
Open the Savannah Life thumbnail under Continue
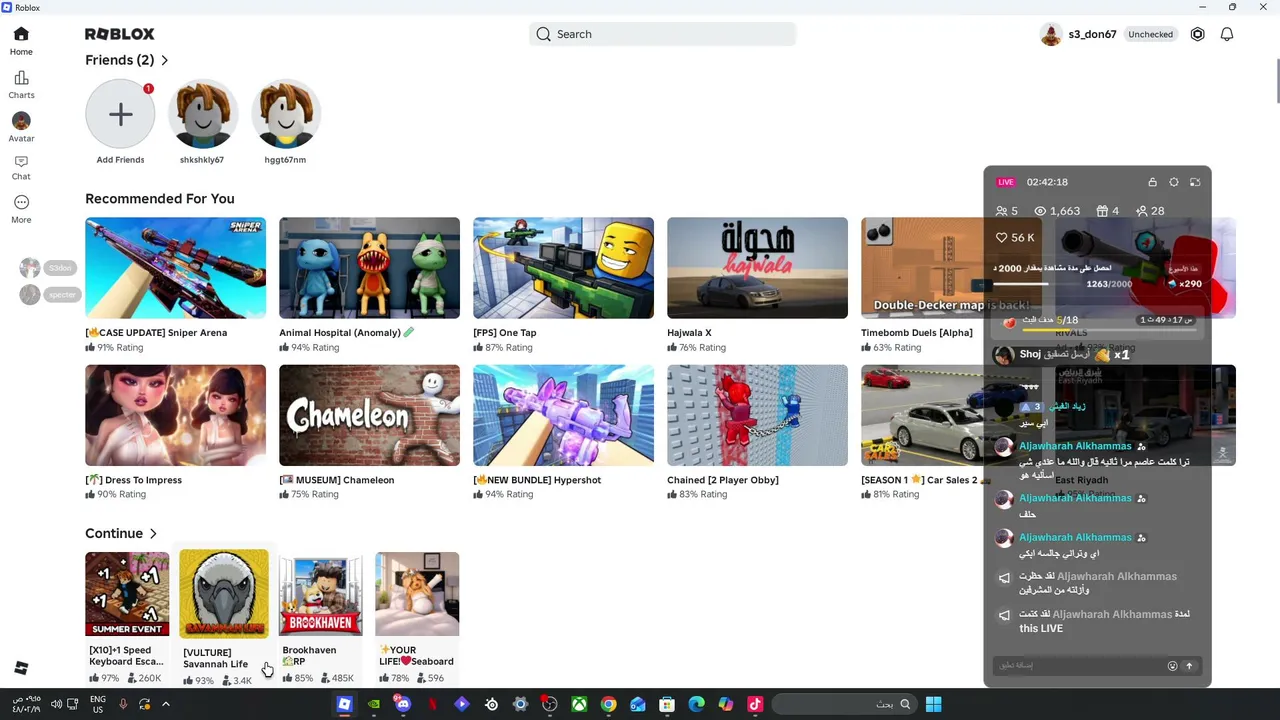click(x=224, y=593)
